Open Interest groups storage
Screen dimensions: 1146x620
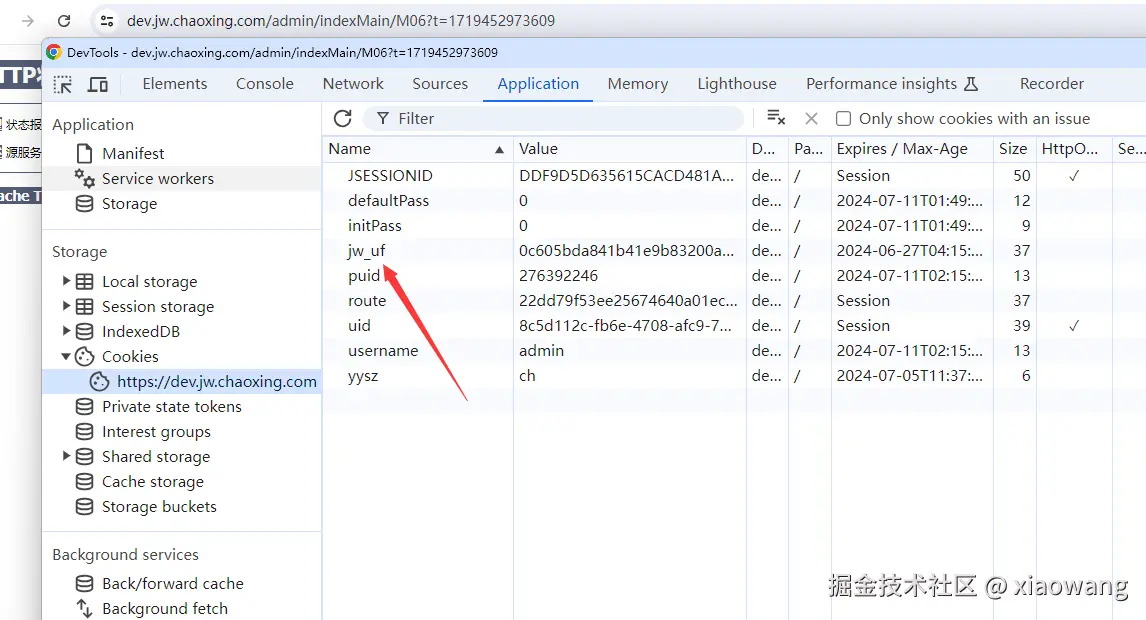click(156, 431)
